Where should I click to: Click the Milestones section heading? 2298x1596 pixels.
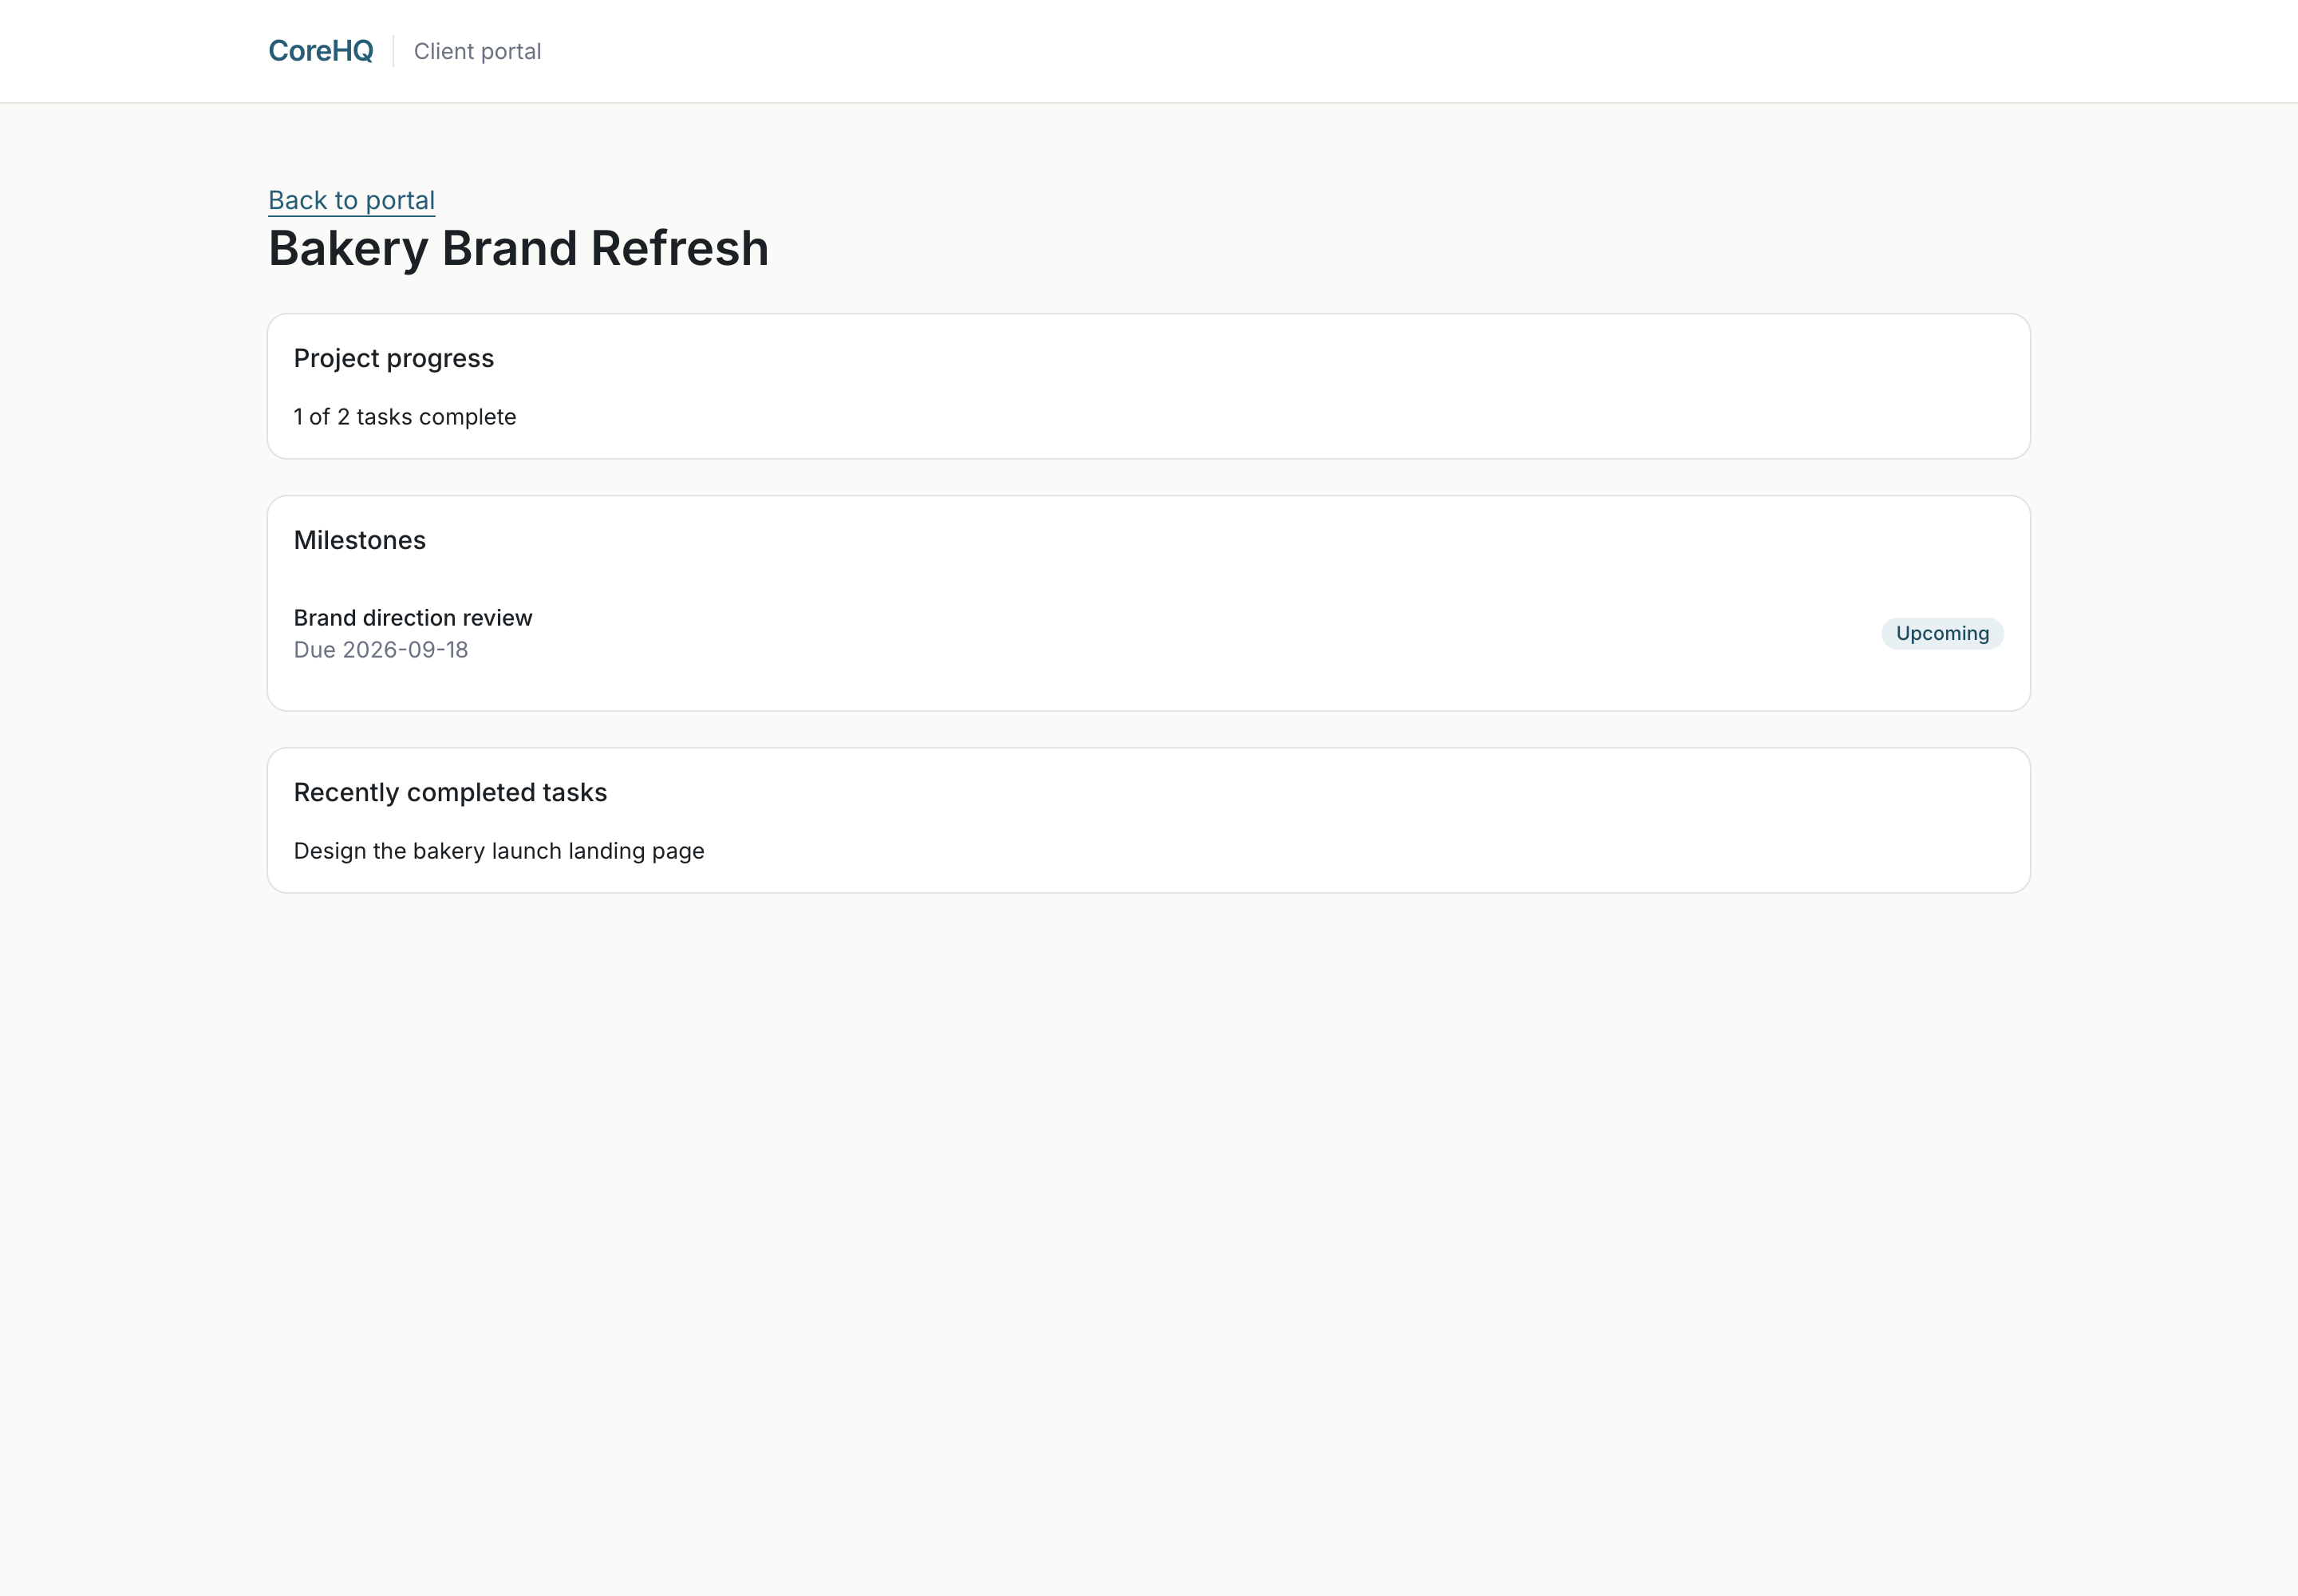tap(359, 540)
